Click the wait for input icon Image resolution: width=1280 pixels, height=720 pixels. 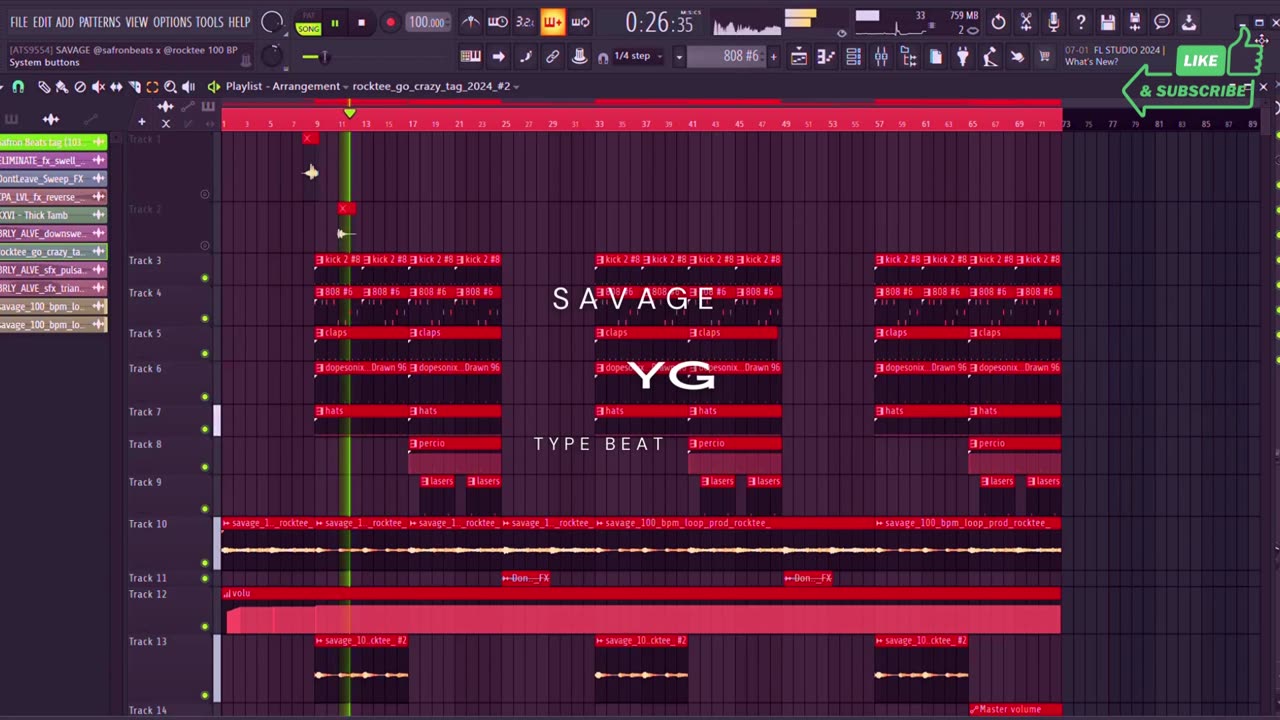click(x=497, y=22)
